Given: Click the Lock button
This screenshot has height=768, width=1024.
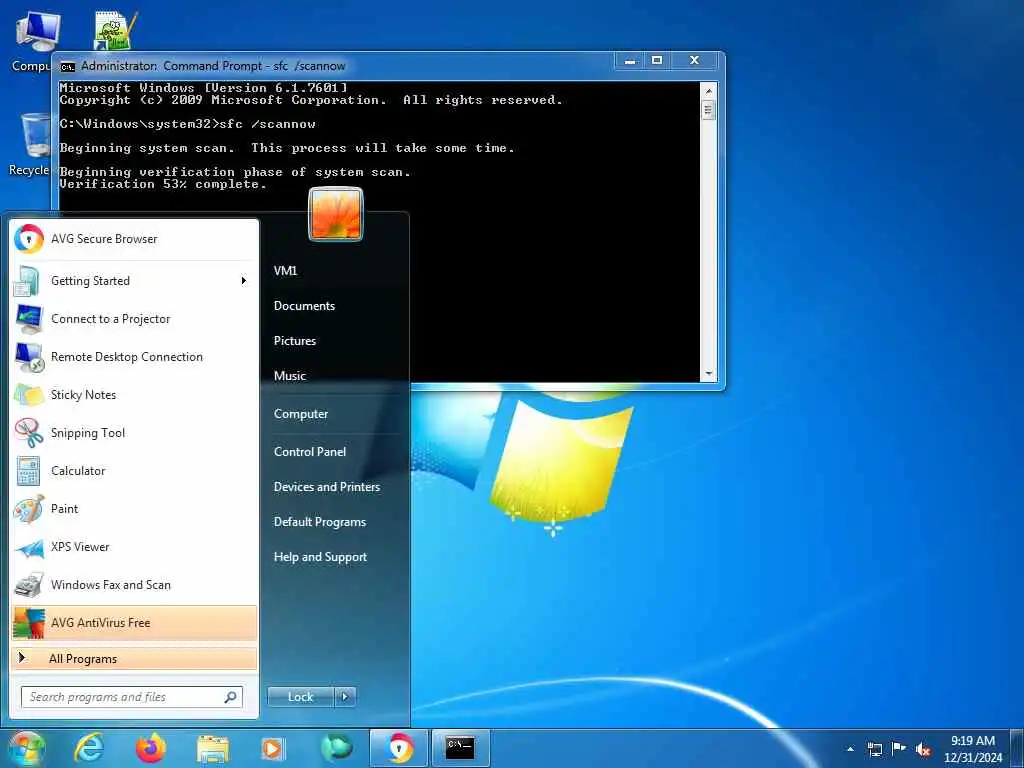Looking at the screenshot, I should 301,697.
